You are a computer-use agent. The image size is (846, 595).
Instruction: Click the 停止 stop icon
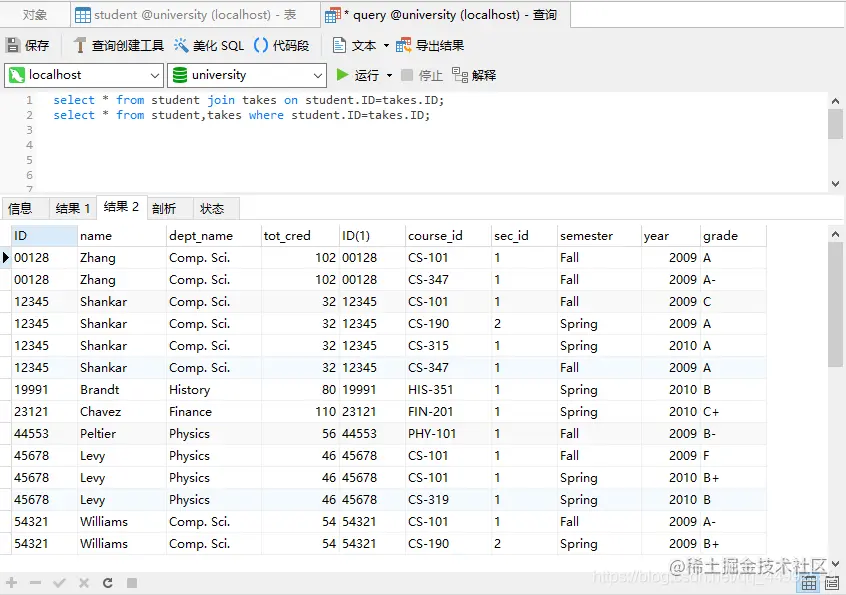[407, 75]
